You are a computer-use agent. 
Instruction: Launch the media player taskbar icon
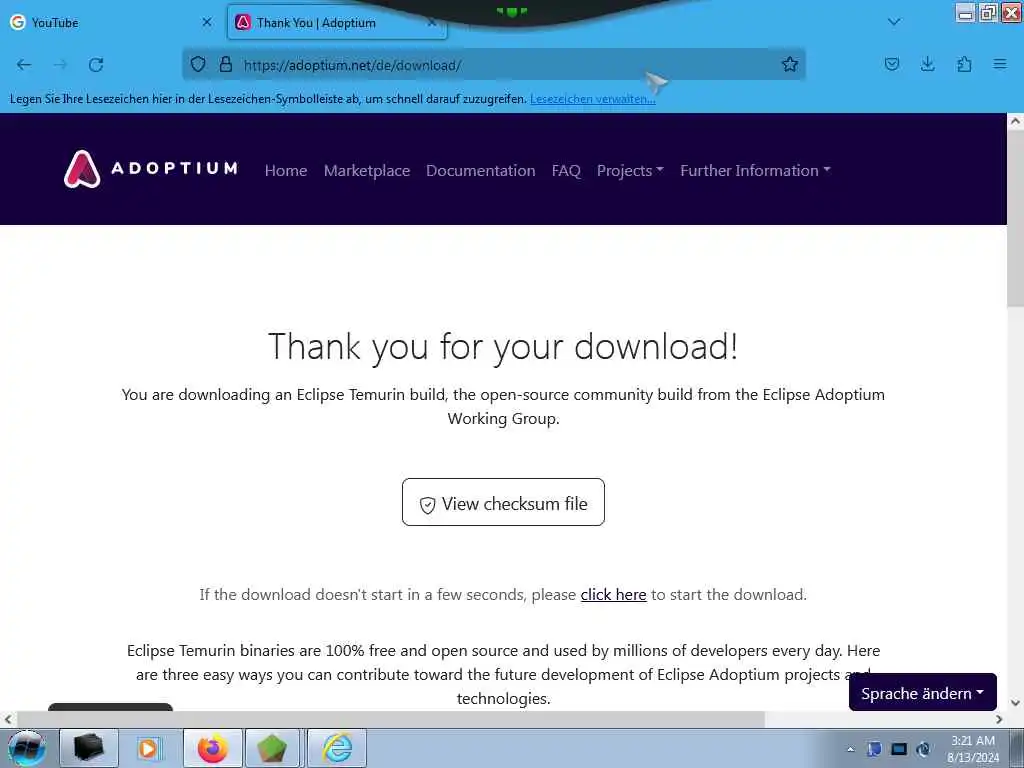[x=148, y=748]
